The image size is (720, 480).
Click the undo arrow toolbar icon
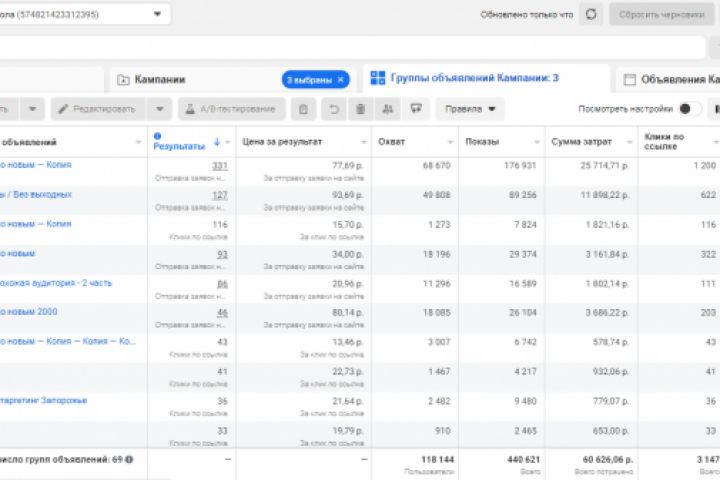pos(334,109)
